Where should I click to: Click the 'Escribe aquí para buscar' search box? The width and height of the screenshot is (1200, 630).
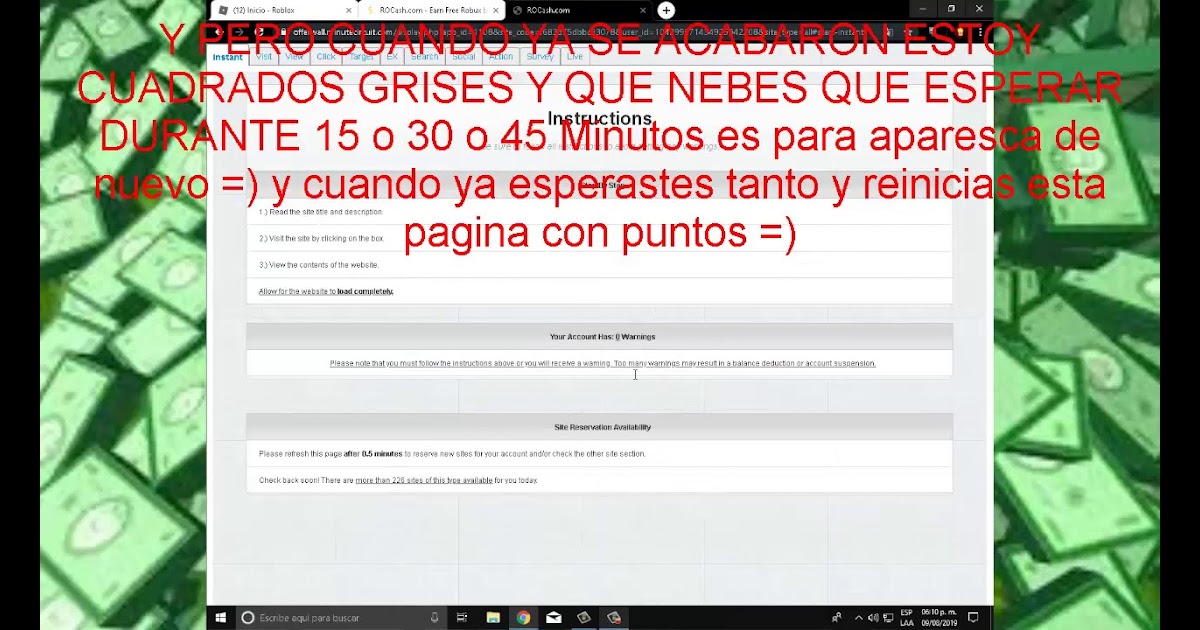point(340,618)
